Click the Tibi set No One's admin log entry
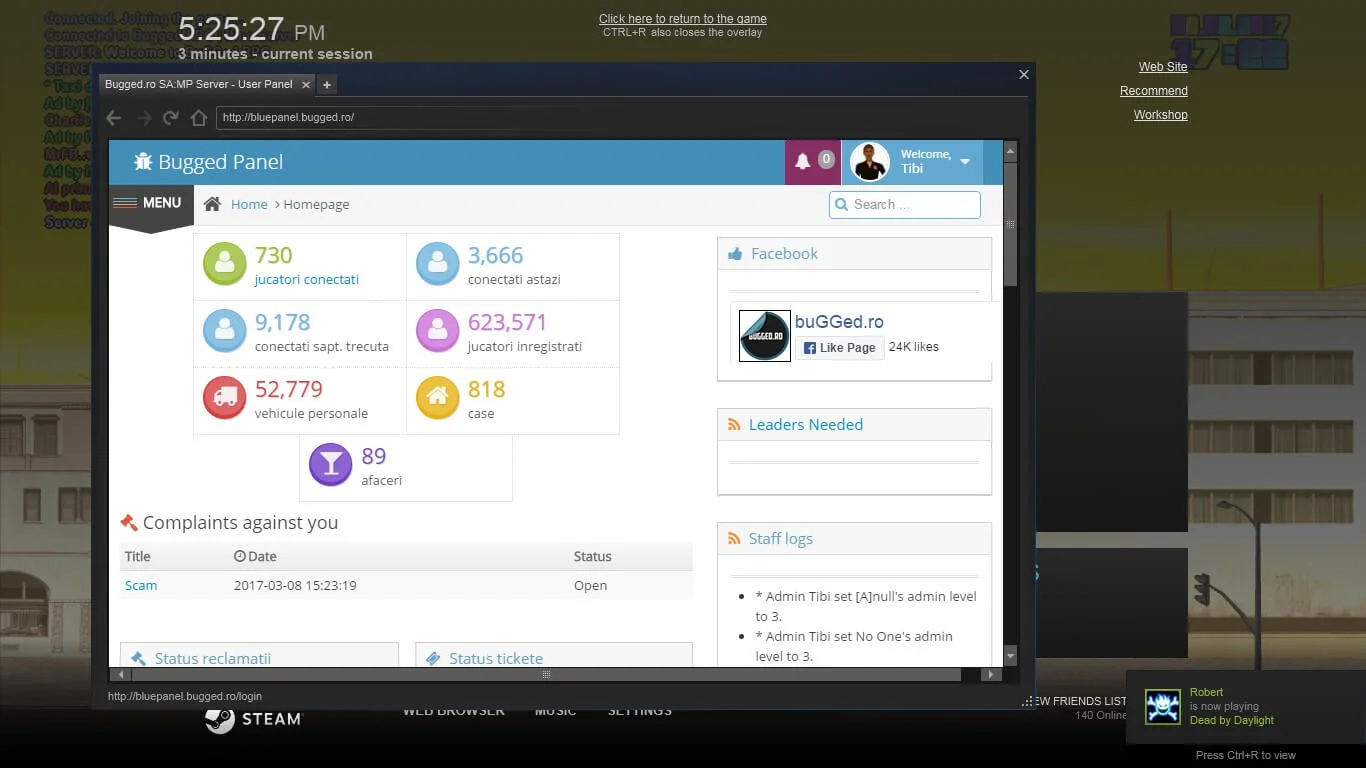 pyautogui.click(x=854, y=646)
